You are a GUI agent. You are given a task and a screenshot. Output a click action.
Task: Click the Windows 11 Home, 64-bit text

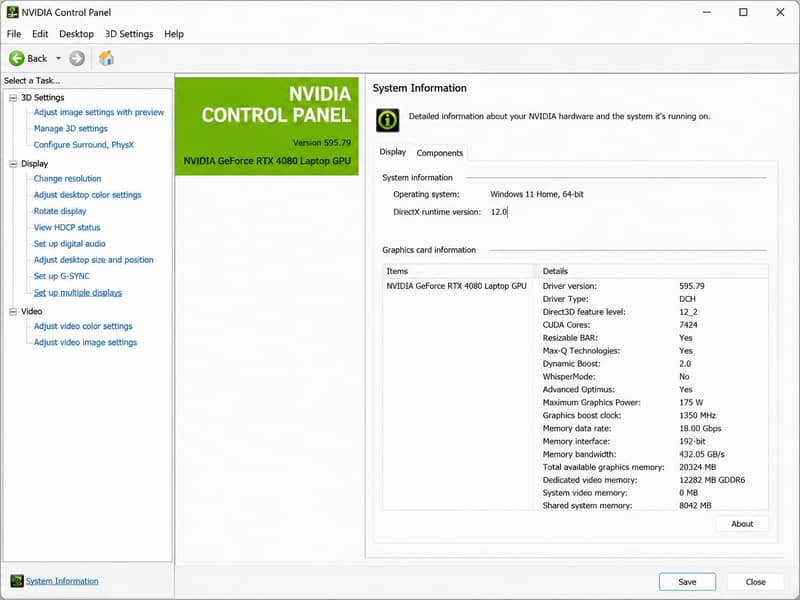tap(537, 194)
